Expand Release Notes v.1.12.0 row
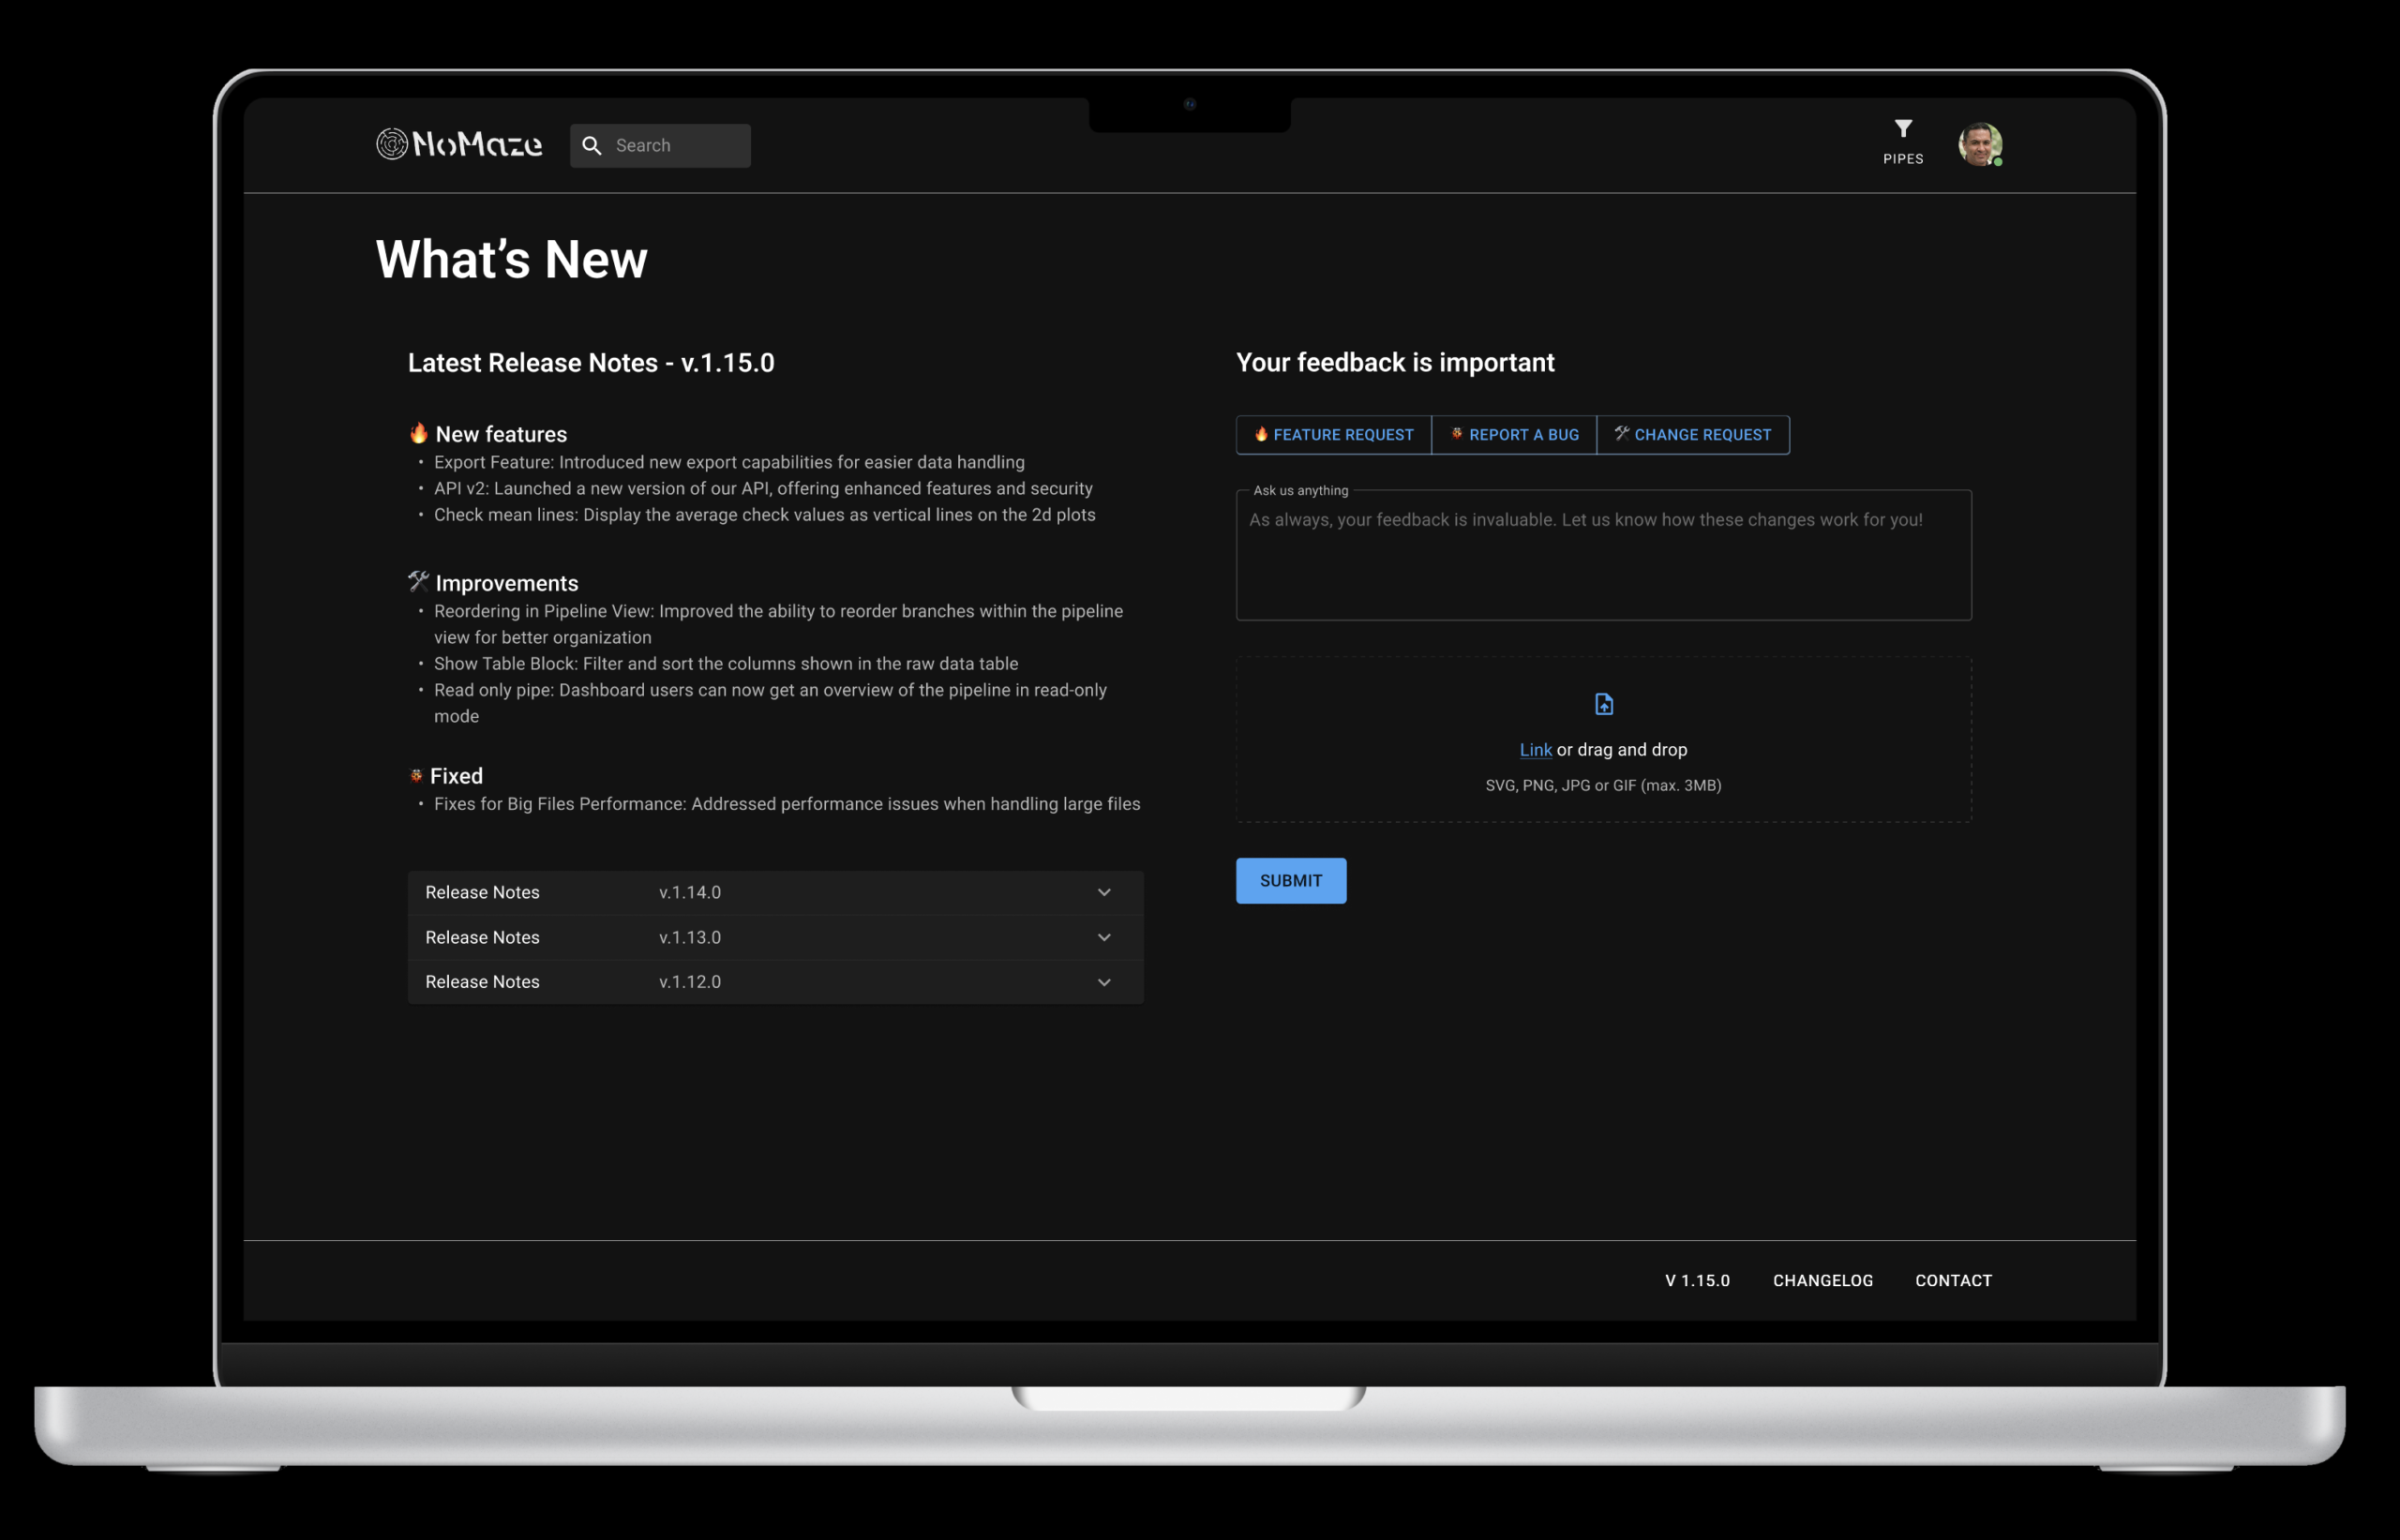2400x1540 pixels. click(775, 982)
